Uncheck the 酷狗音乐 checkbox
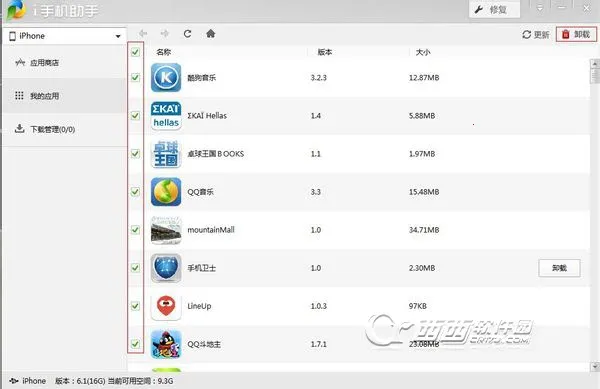This screenshot has width=600, height=389. click(x=135, y=77)
